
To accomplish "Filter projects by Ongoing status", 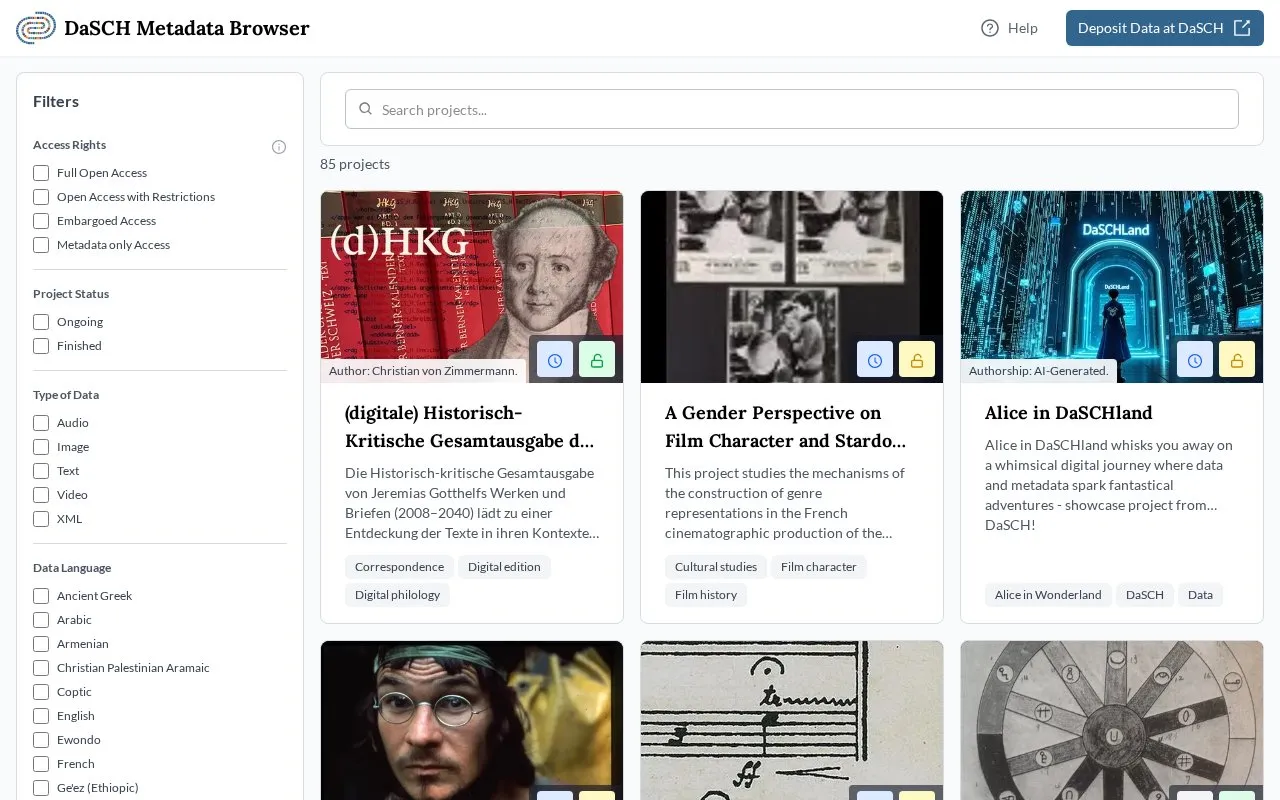I will 41,322.
